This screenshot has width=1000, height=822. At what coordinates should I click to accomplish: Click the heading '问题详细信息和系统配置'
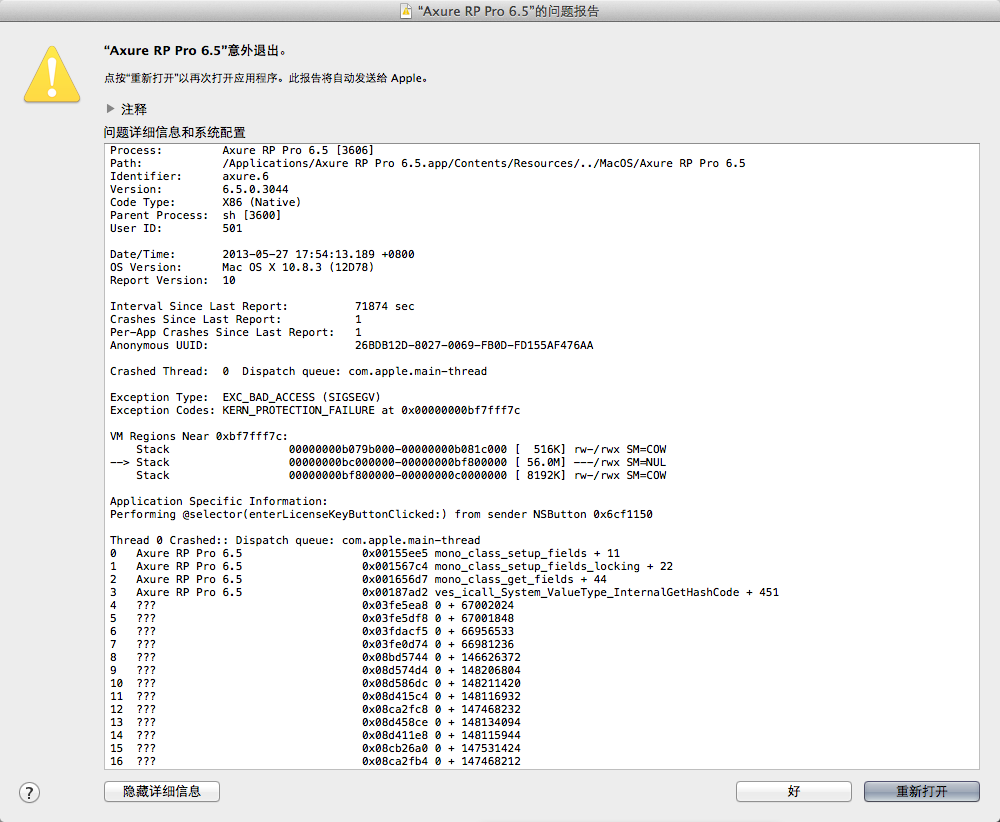[175, 133]
